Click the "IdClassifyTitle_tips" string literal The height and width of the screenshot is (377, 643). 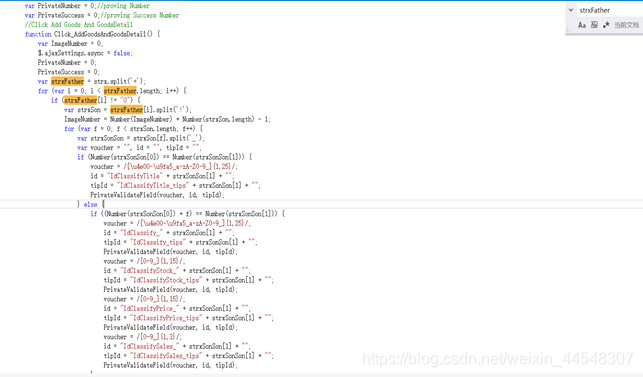[x=153, y=185]
